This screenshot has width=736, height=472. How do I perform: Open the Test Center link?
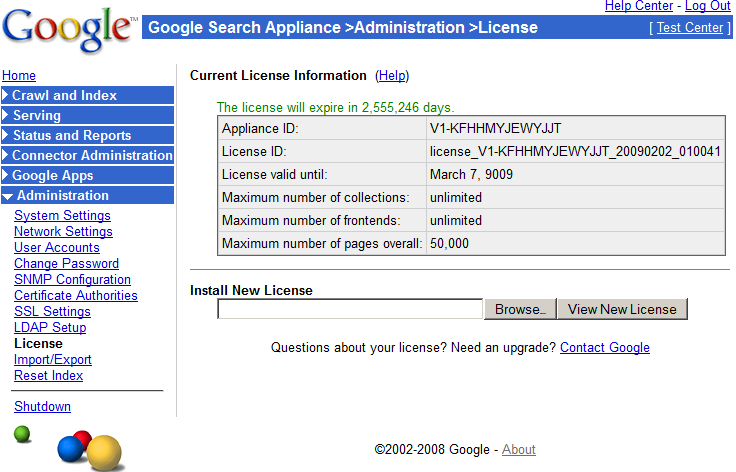click(x=690, y=28)
